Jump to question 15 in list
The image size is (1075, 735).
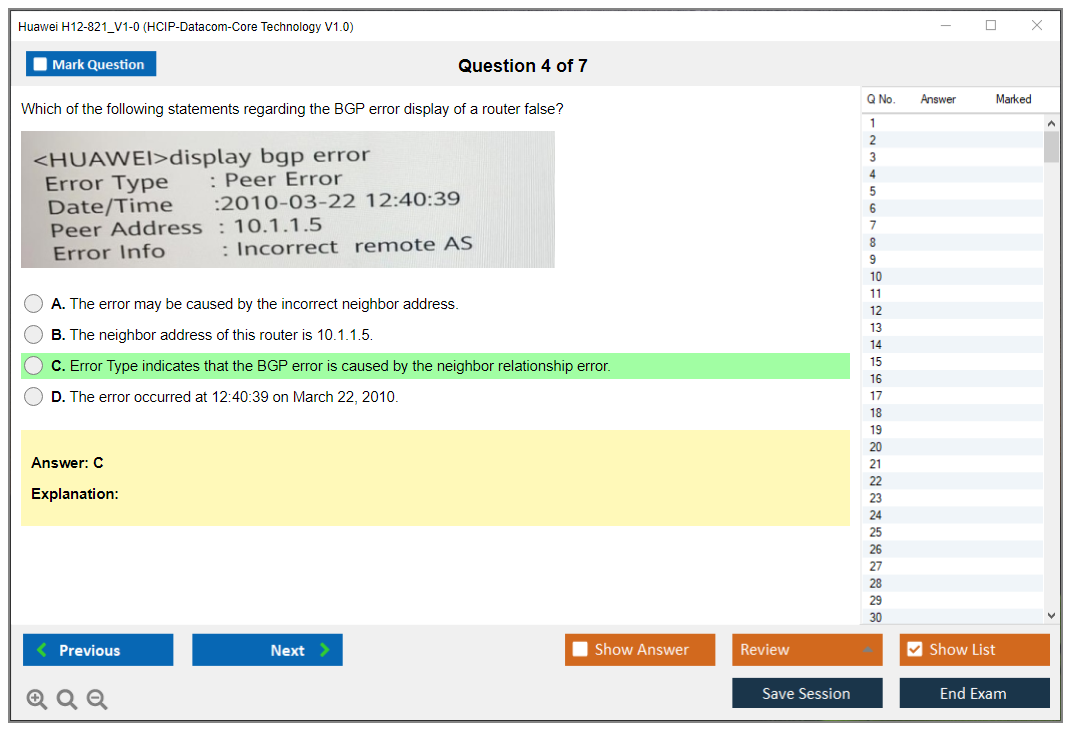(x=876, y=362)
